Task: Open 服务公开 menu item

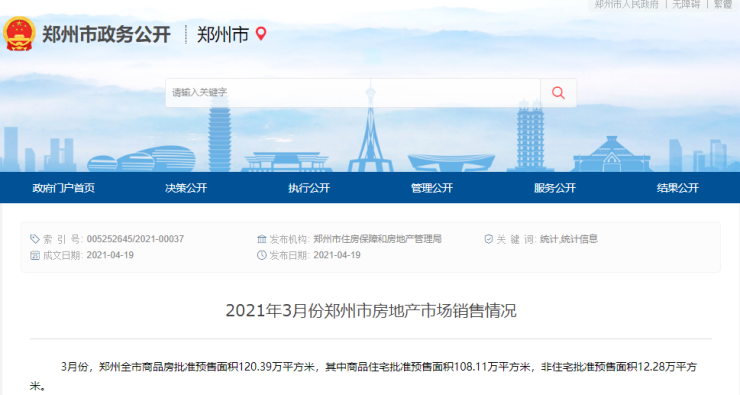Action: point(555,188)
